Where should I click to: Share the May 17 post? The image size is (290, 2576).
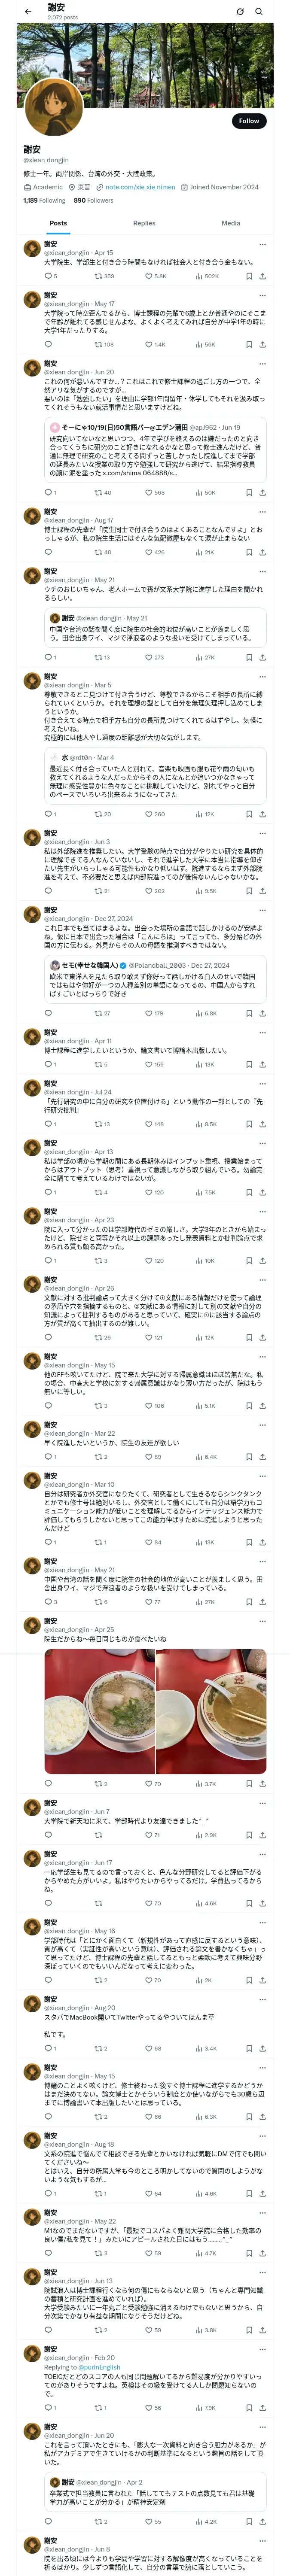[x=263, y=344]
